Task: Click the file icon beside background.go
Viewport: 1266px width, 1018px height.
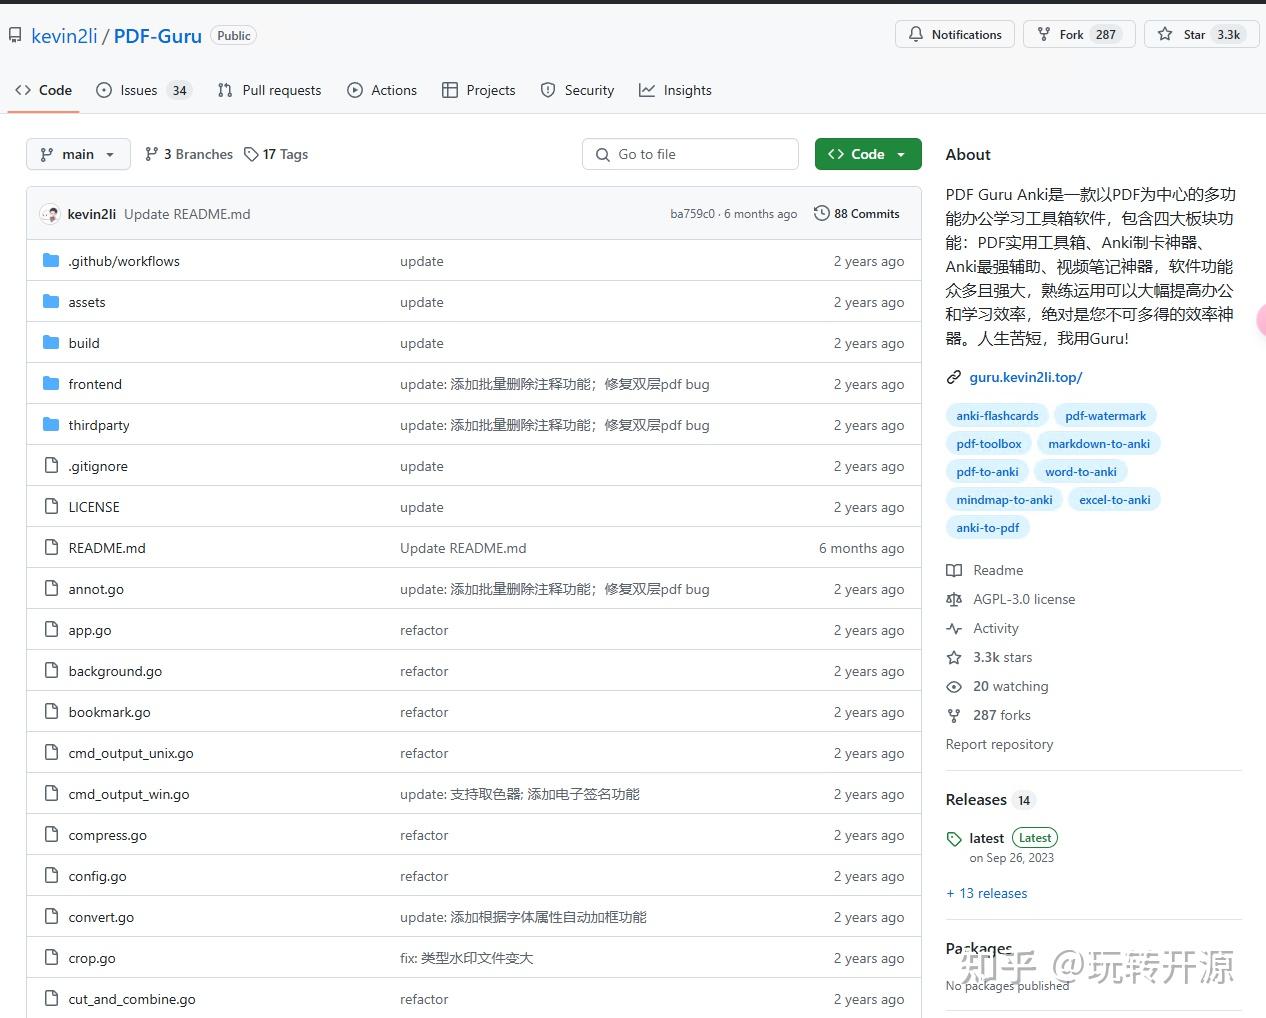Action: [52, 671]
